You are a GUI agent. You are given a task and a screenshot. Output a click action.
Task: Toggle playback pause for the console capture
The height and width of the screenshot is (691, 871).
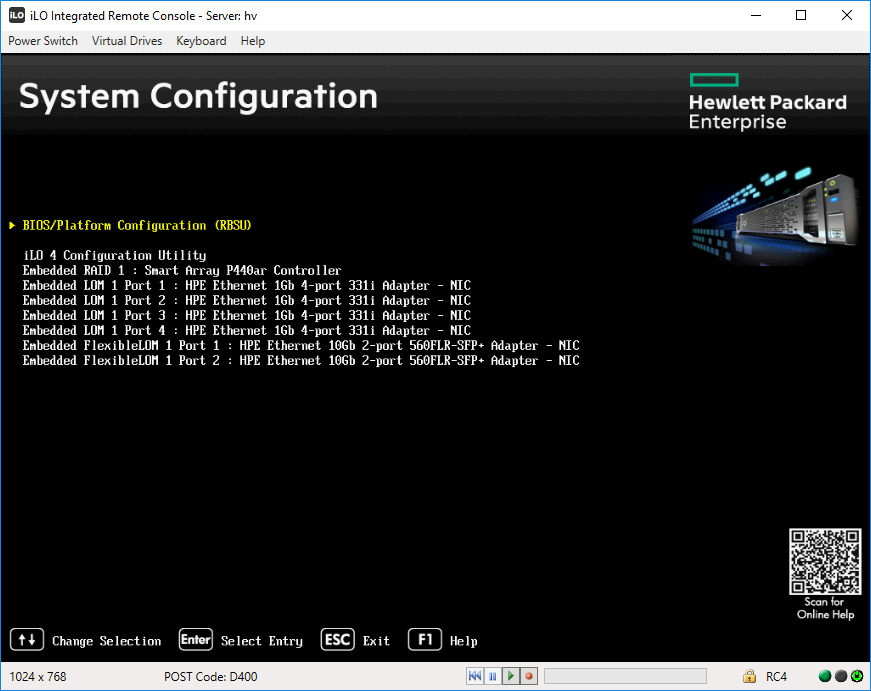pyautogui.click(x=493, y=676)
